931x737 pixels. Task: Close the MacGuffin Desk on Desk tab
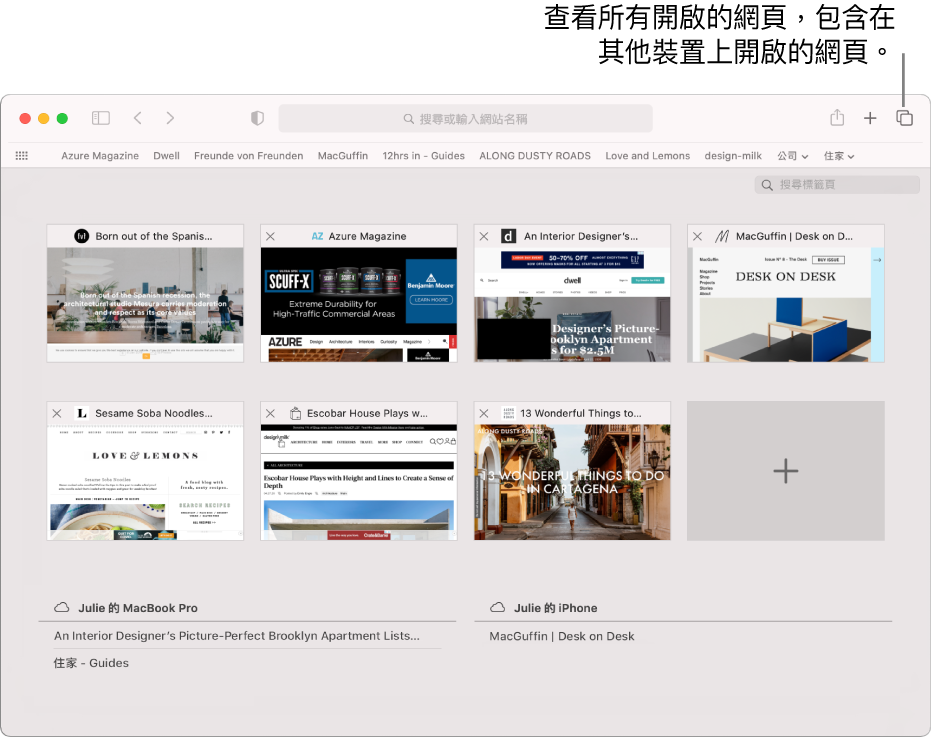coord(698,236)
